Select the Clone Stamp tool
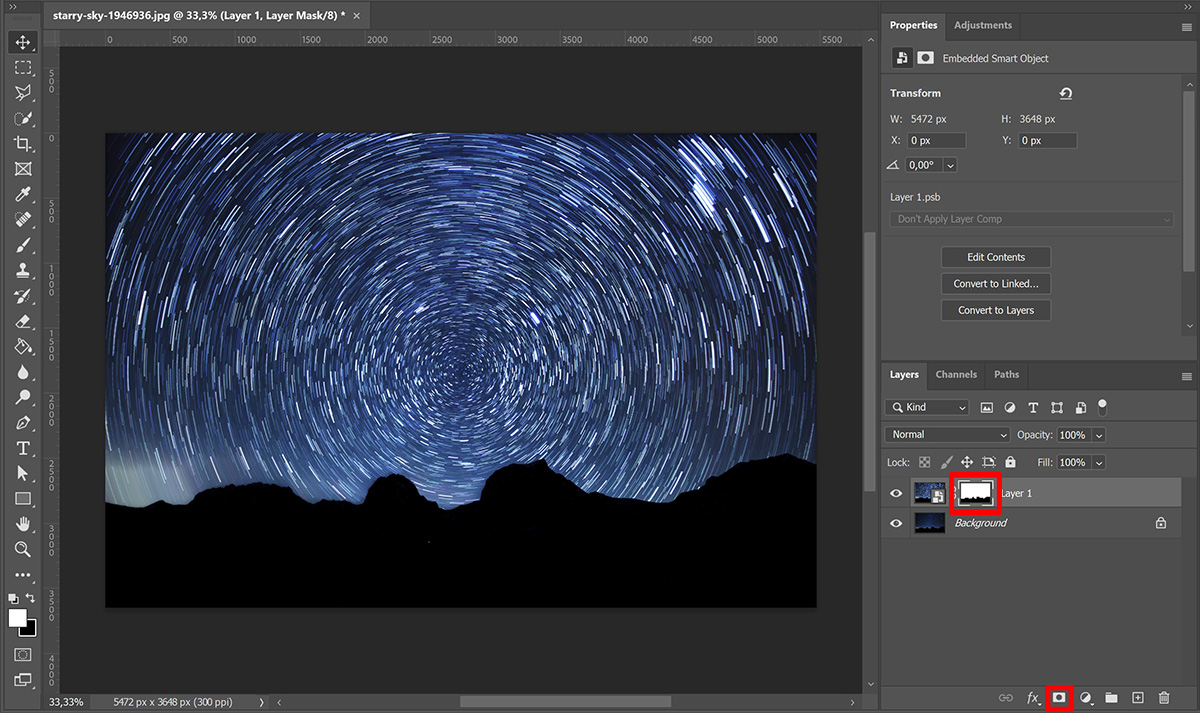 (x=22, y=270)
